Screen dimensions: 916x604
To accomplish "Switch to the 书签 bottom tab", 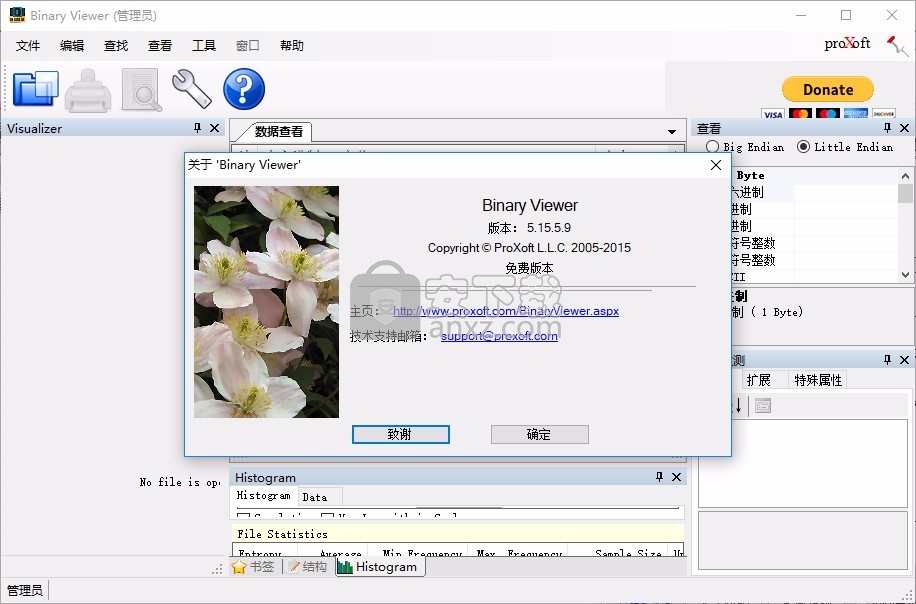I will coord(254,567).
